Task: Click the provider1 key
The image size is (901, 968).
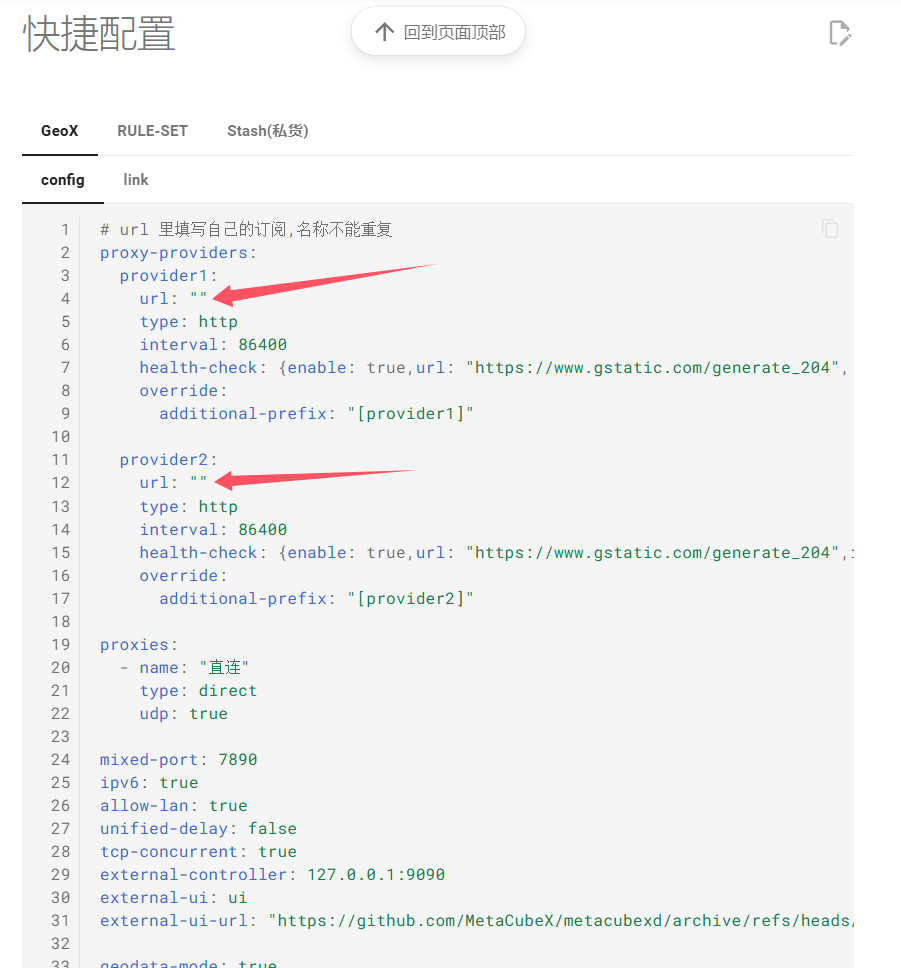Action: pyautogui.click(x=168, y=275)
